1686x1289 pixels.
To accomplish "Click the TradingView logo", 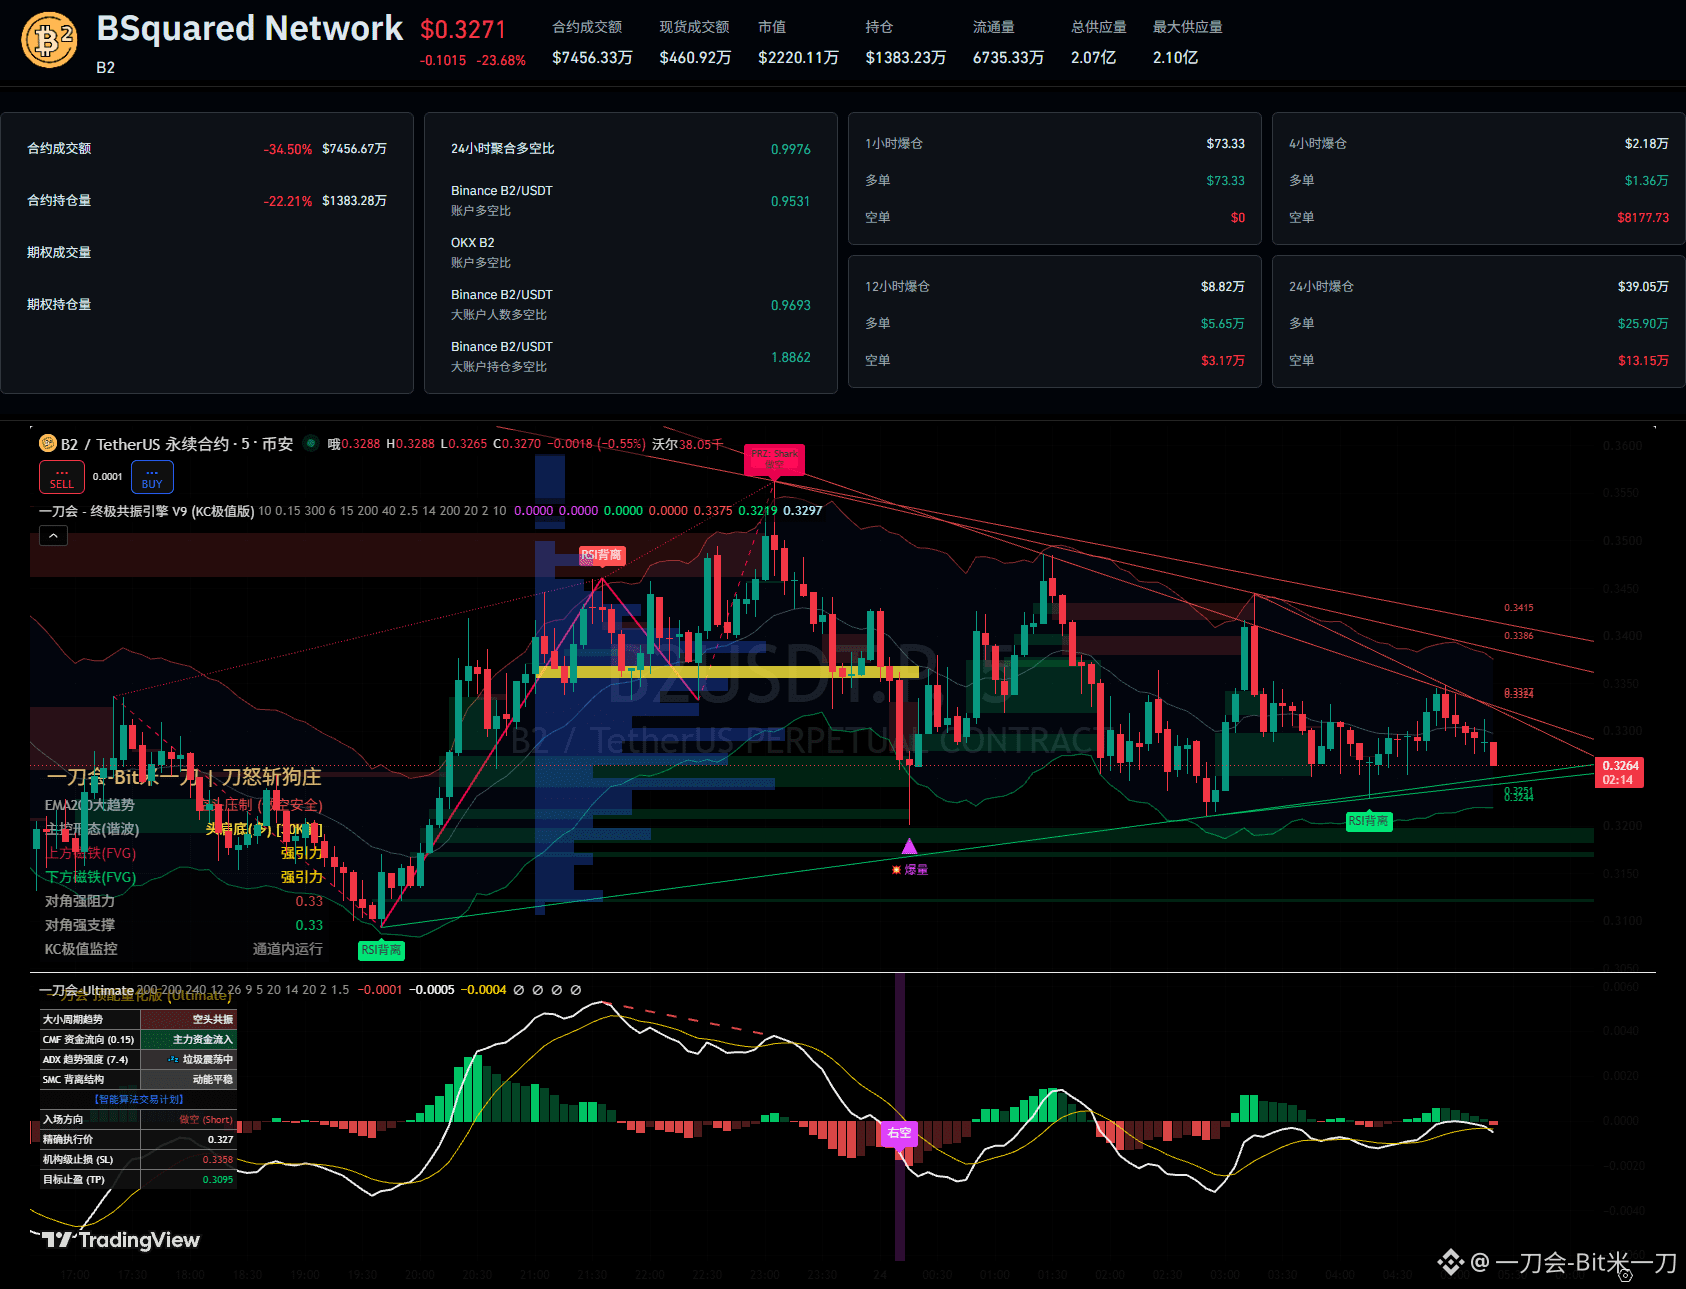I will pos(120,1240).
